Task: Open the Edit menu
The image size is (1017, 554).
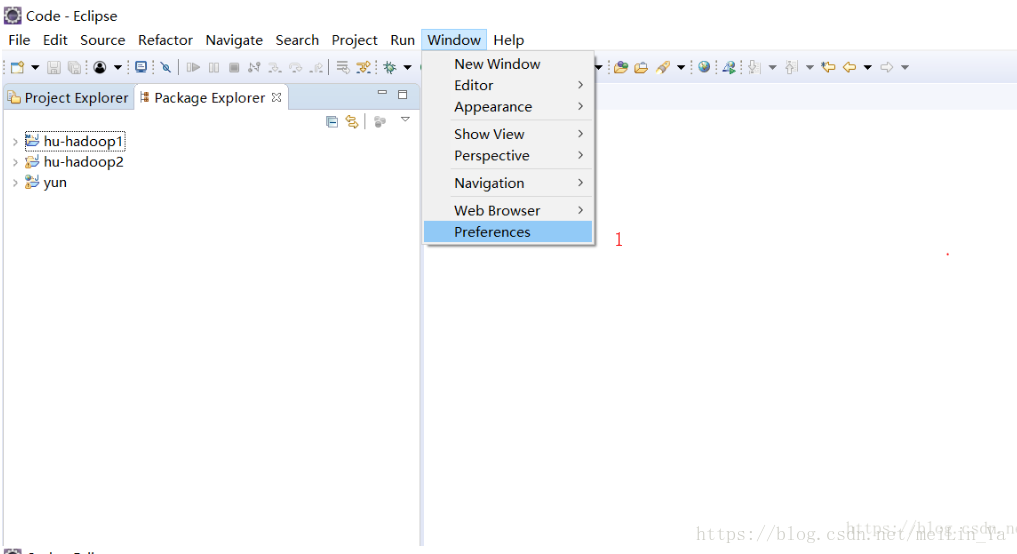Action: click(x=55, y=40)
